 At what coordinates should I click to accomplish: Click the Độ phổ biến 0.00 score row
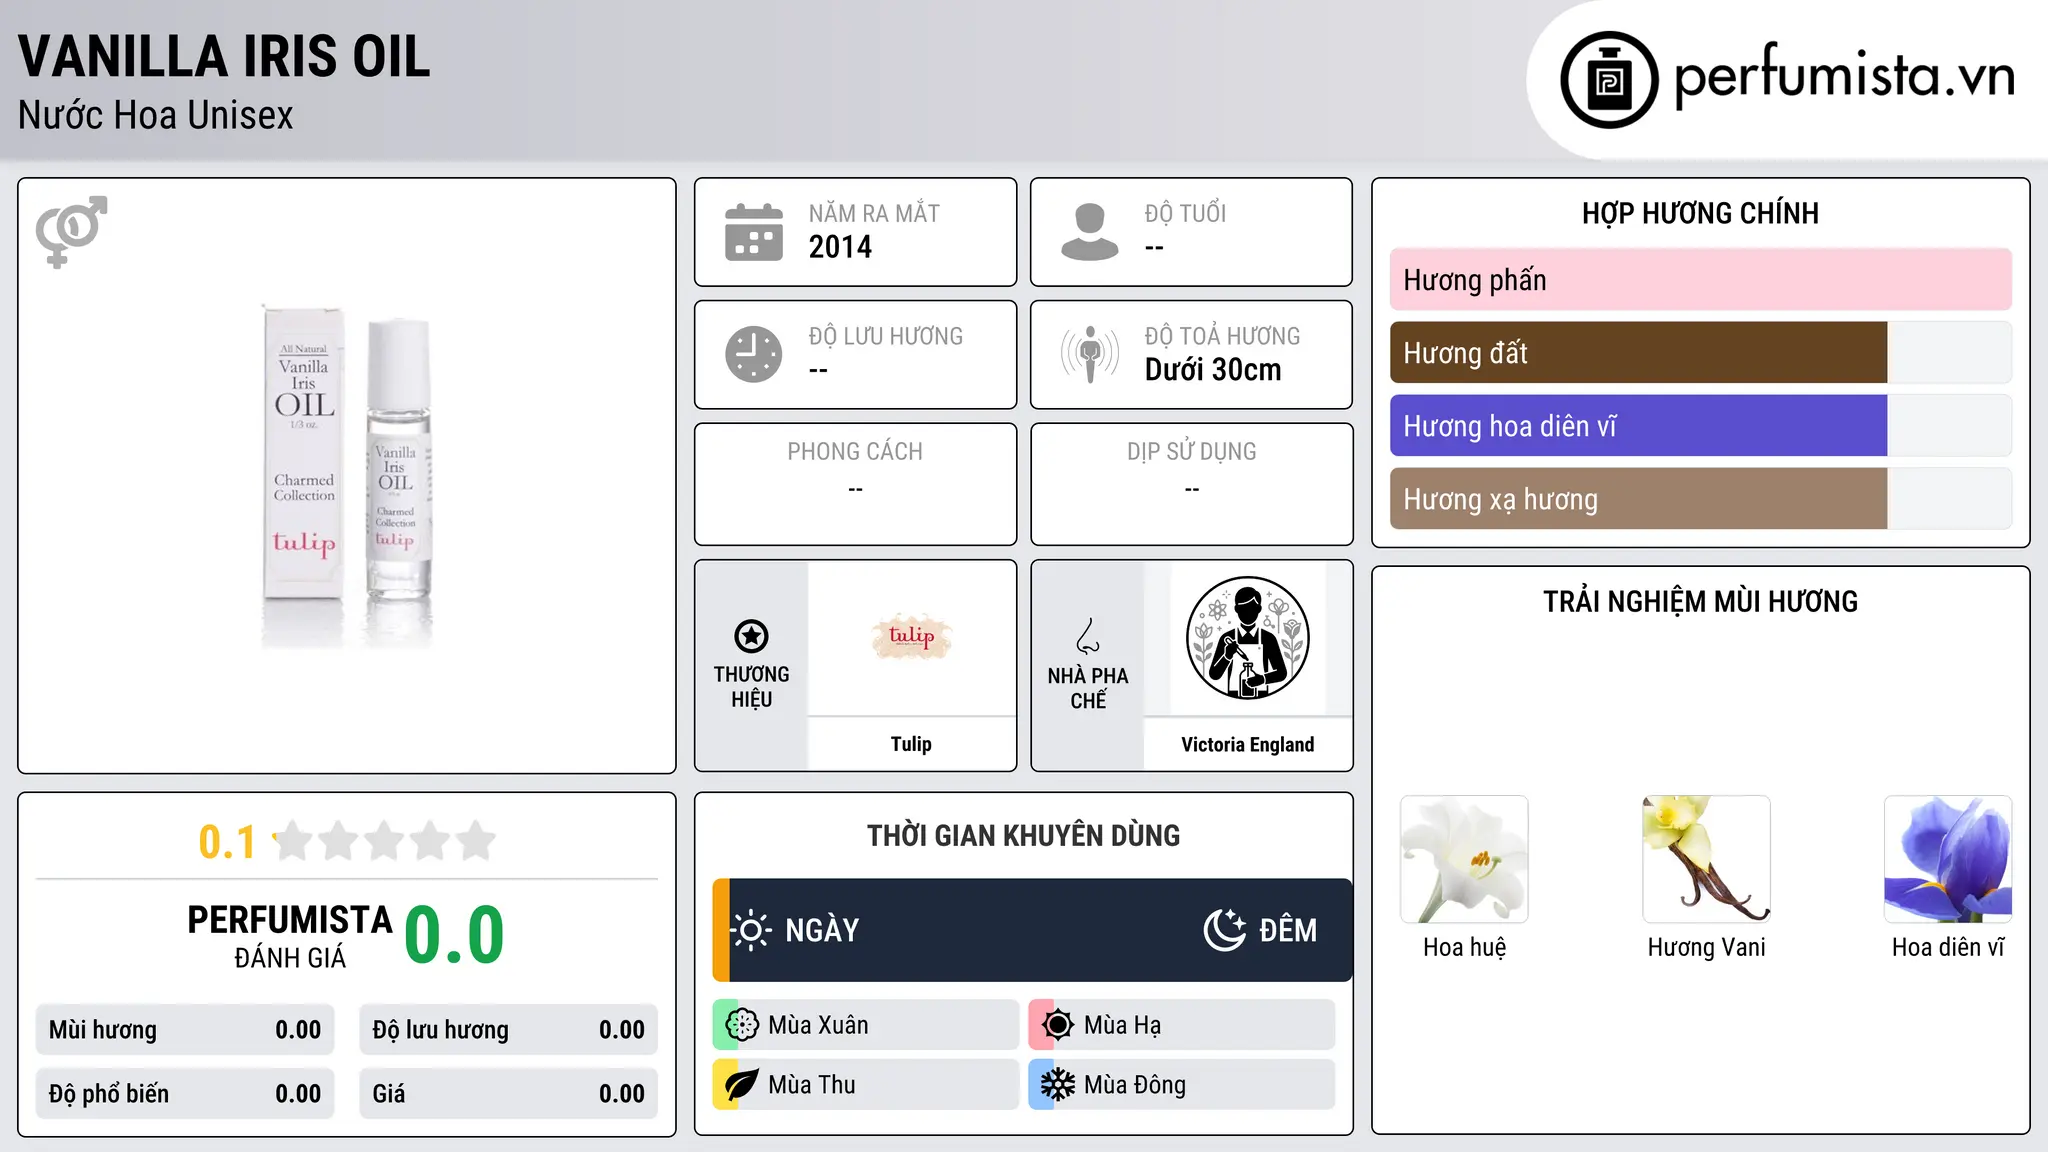[x=185, y=1094]
